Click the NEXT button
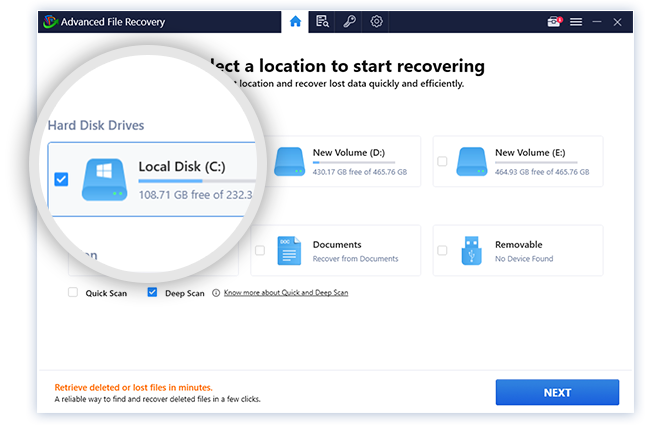 [x=557, y=392]
